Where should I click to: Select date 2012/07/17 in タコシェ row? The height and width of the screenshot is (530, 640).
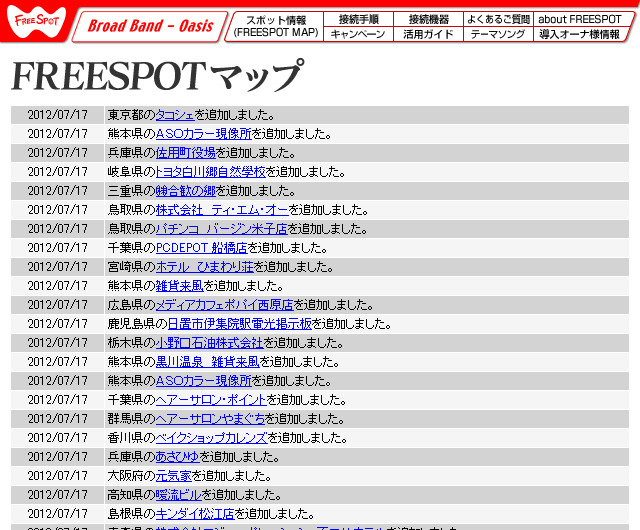[58, 115]
